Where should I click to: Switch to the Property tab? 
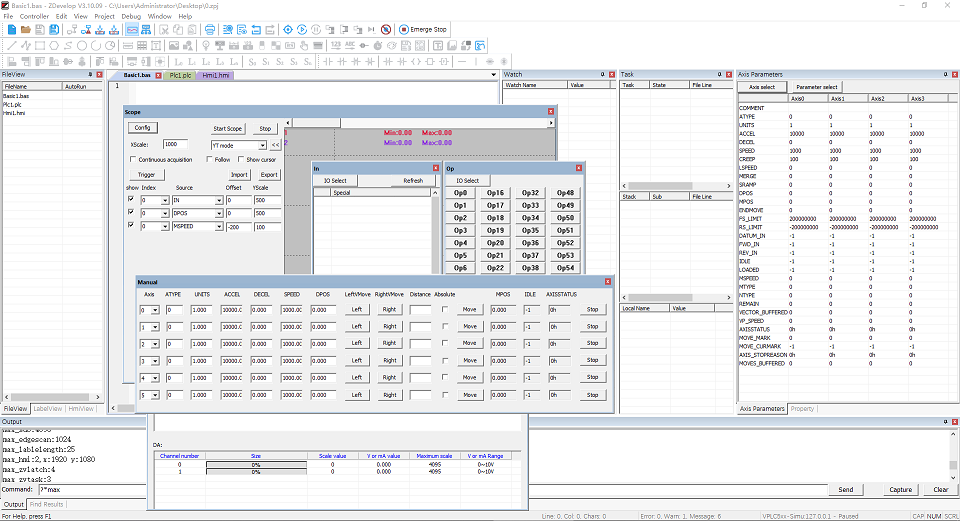[x=802, y=408]
